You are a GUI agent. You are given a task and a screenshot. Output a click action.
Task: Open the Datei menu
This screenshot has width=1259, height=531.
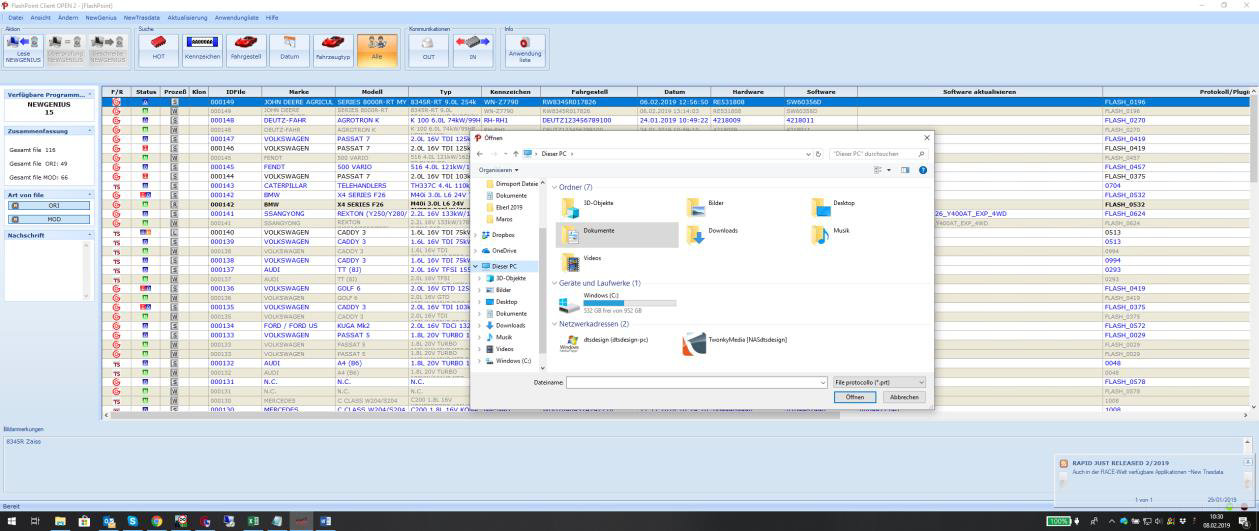pos(14,18)
